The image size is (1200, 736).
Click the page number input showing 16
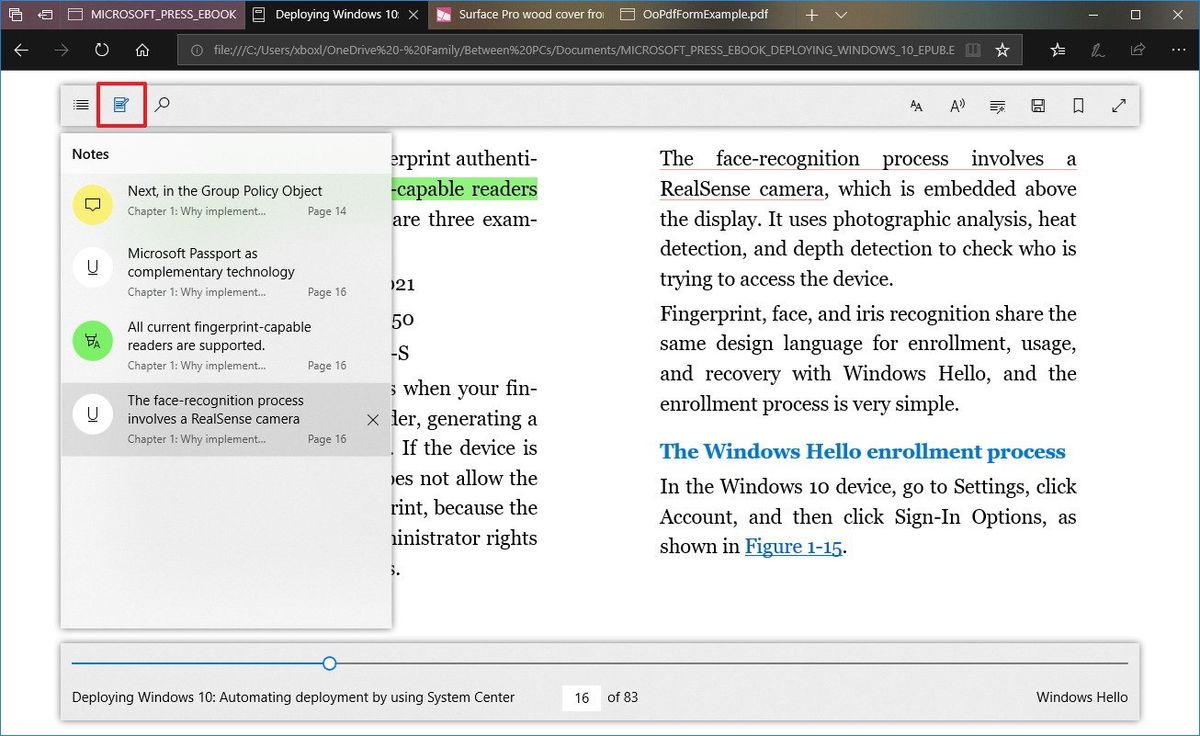click(x=581, y=697)
